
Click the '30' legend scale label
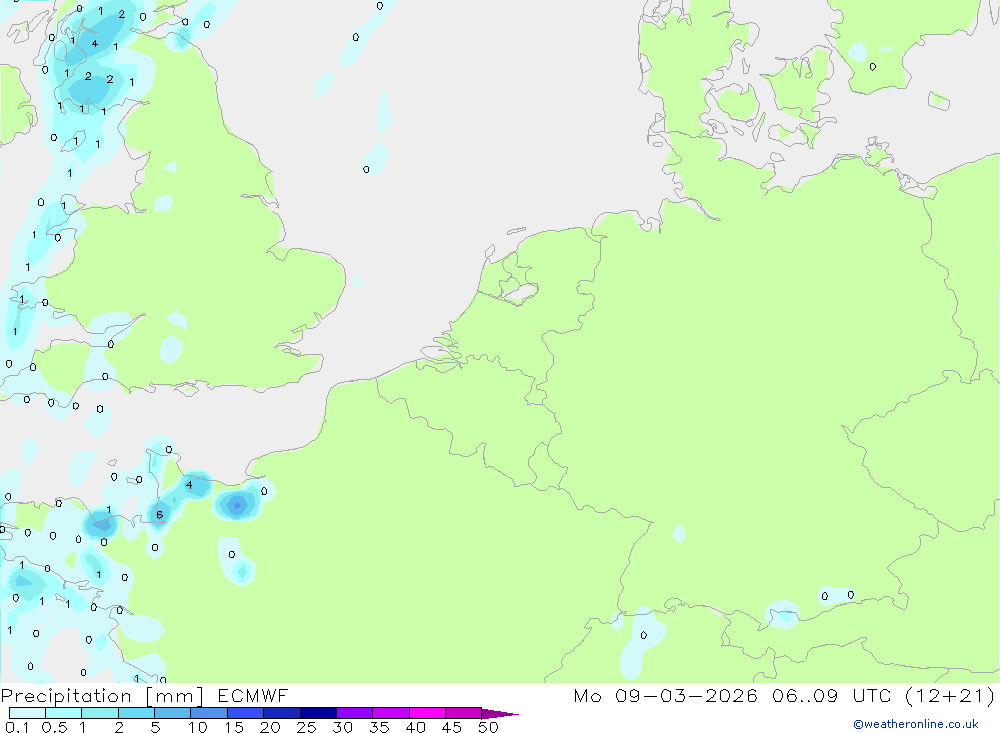(x=343, y=727)
